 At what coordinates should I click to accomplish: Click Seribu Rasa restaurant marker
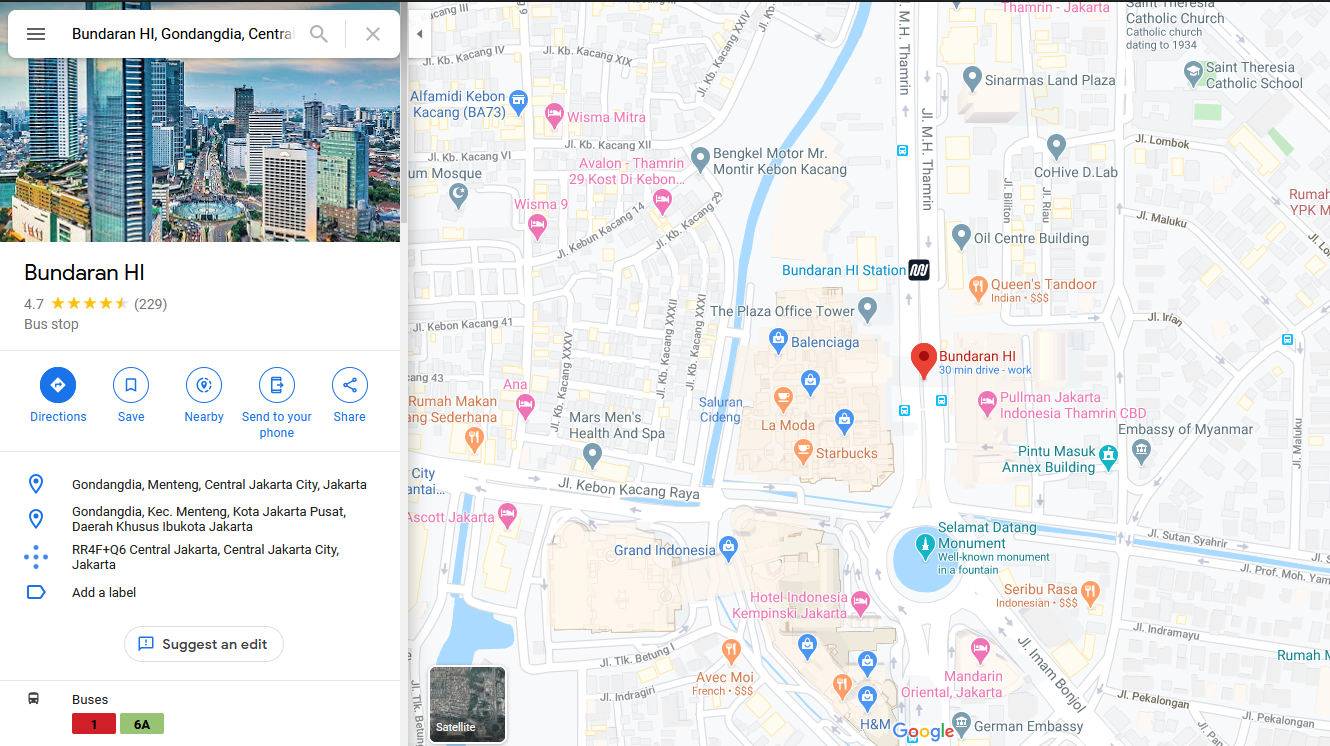pyautogui.click(x=1090, y=591)
